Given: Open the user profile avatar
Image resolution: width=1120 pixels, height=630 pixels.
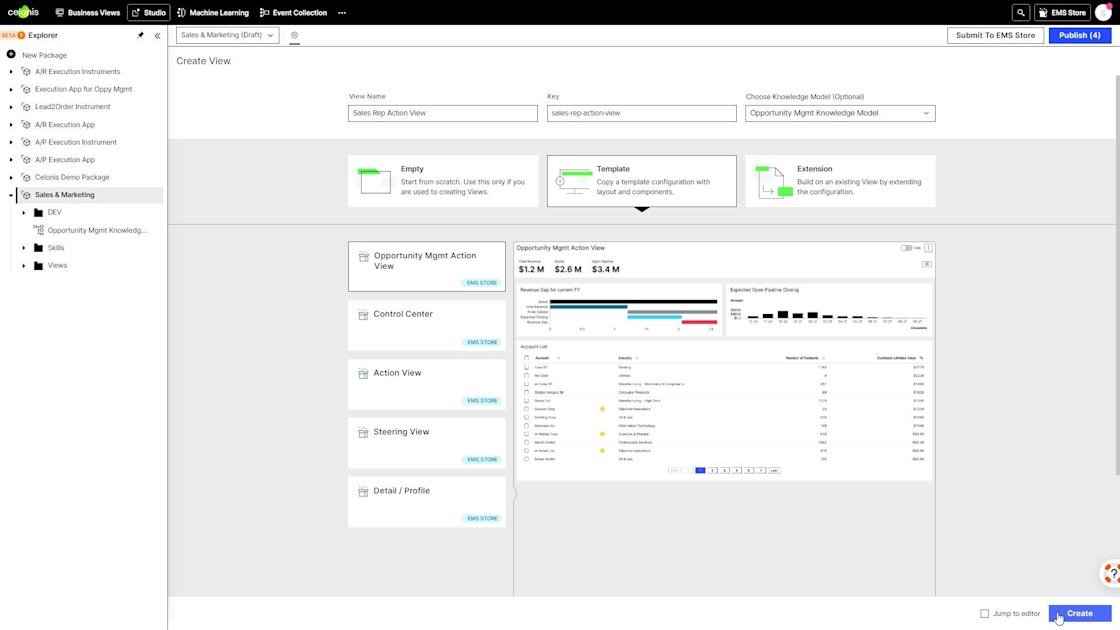Looking at the screenshot, I should pyautogui.click(x=1103, y=12).
